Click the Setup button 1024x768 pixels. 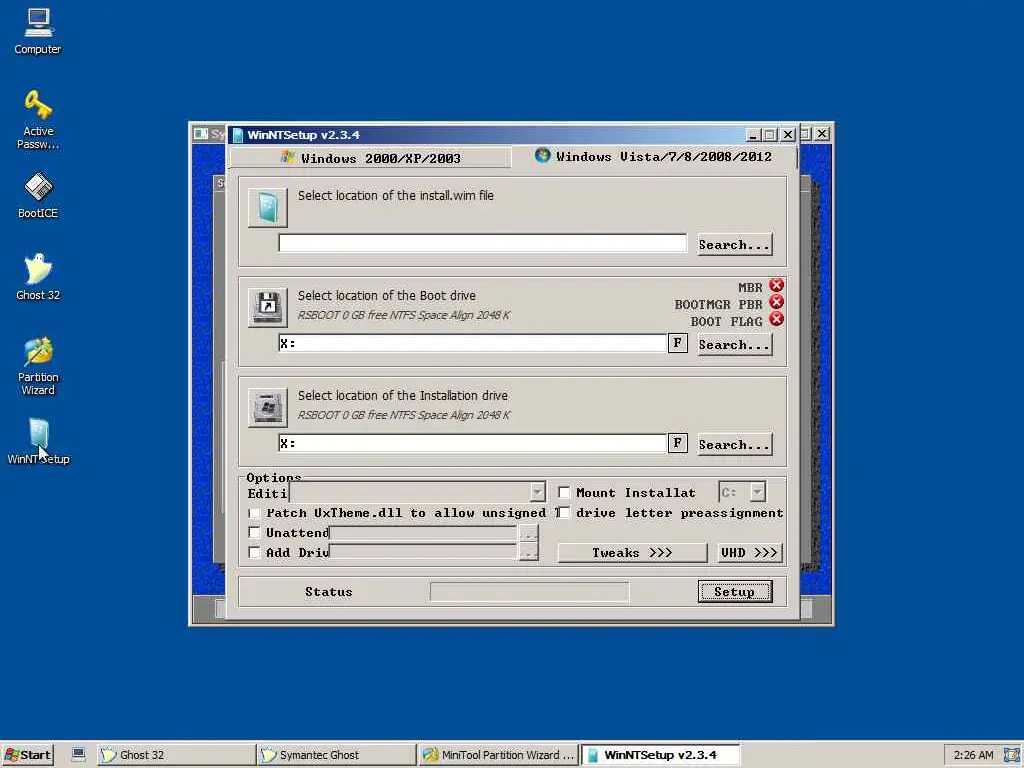tap(735, 592)
